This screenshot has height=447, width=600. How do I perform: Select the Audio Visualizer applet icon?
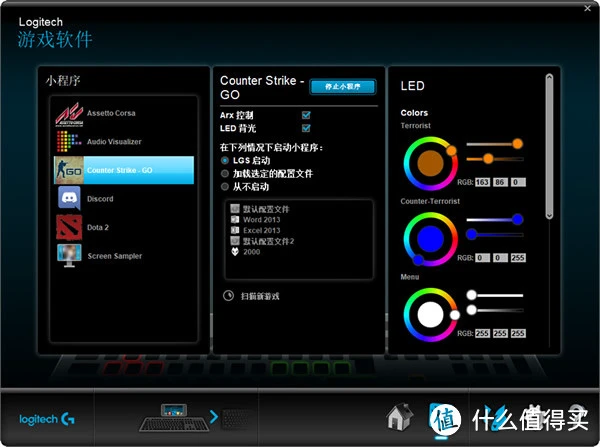69,142
